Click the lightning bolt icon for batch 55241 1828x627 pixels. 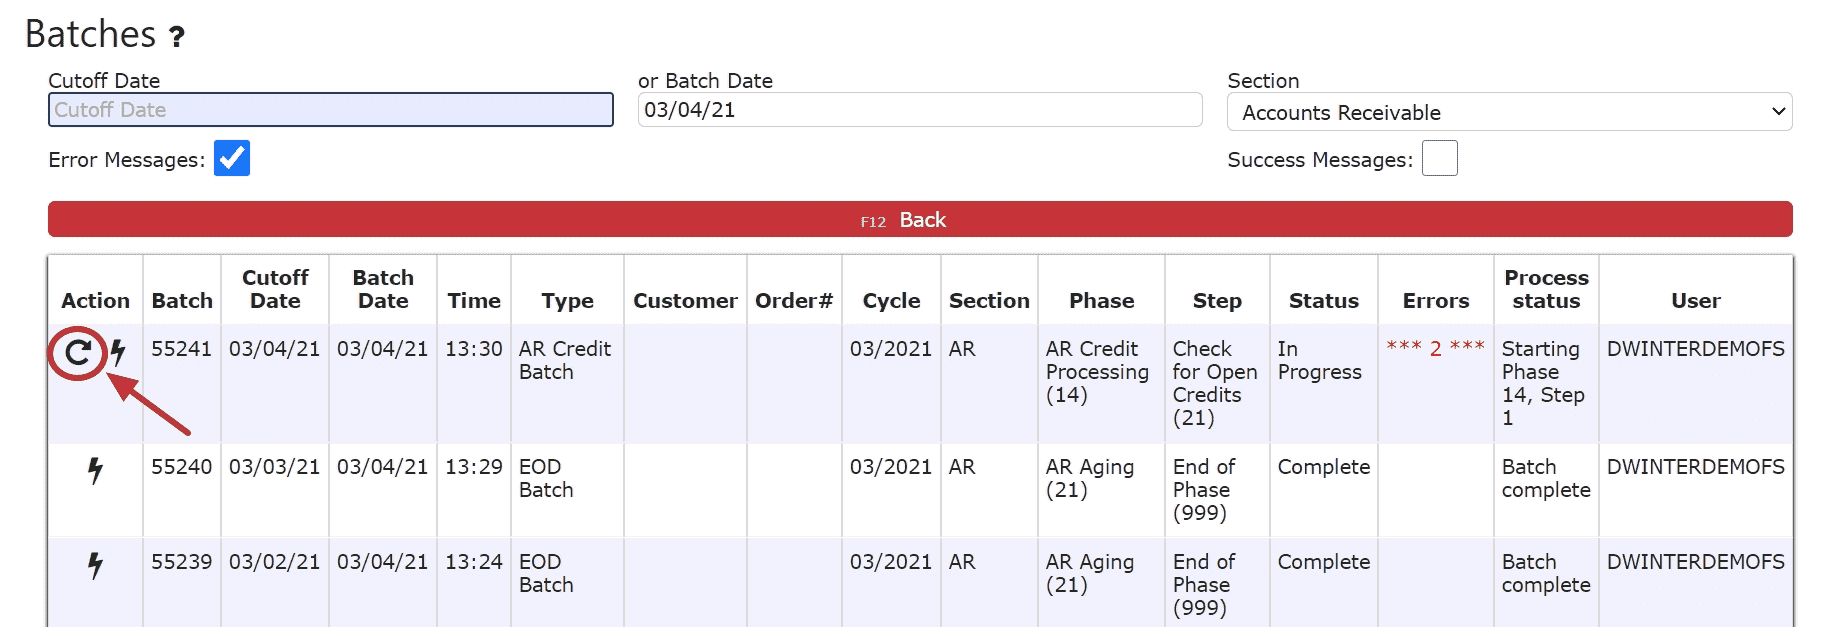[x=118, y=352]
